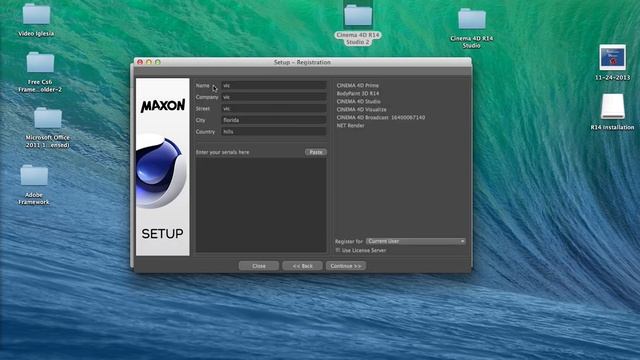Open the Video Iglesia folder icon

click(36, 14)
